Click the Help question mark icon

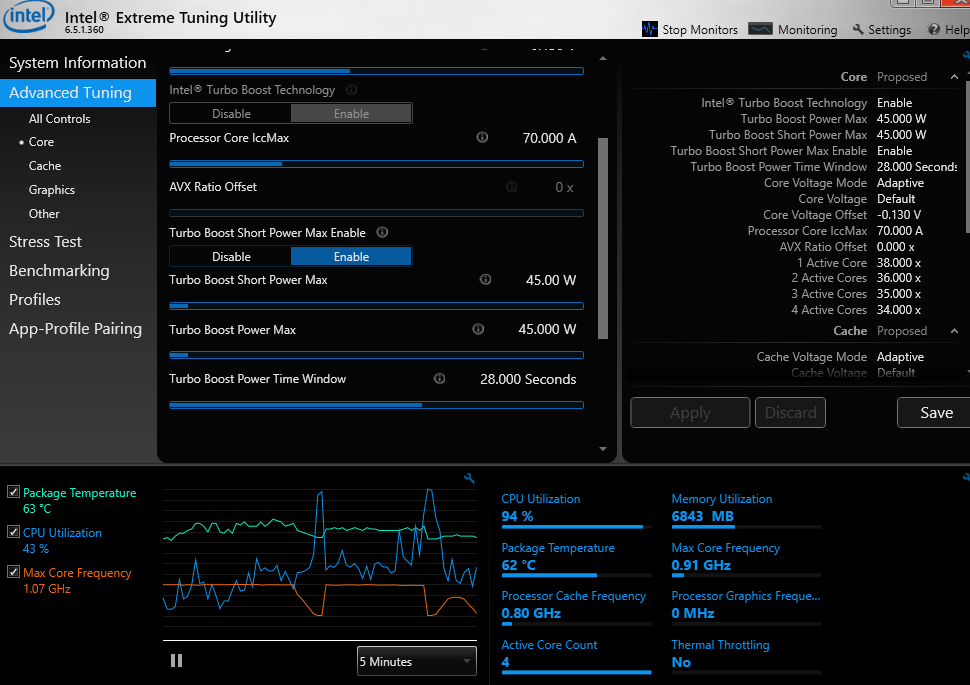934,29
